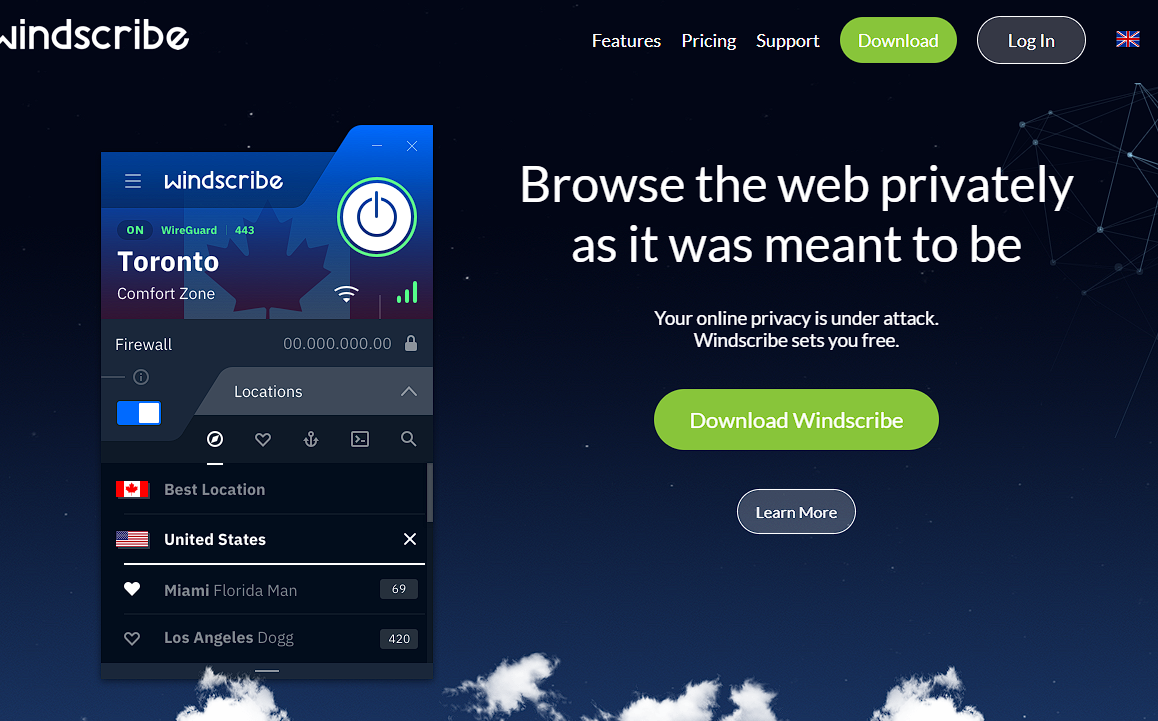Click the locations list scrollbar

click(430, 493)
